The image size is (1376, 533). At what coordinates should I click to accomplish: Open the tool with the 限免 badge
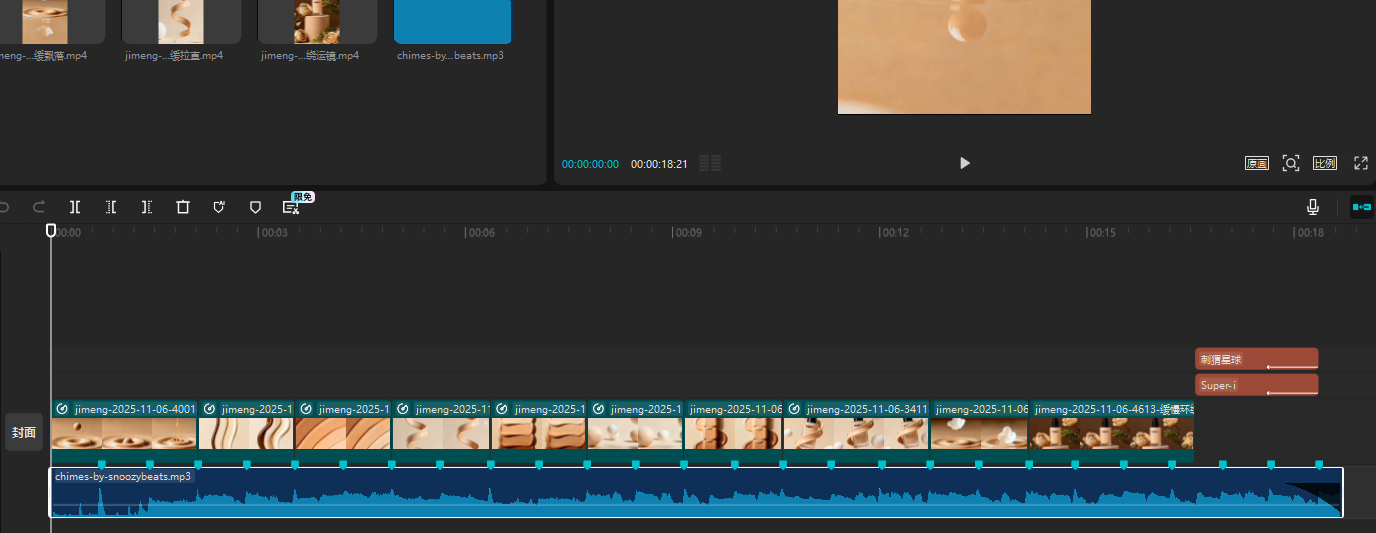[291, 207]
